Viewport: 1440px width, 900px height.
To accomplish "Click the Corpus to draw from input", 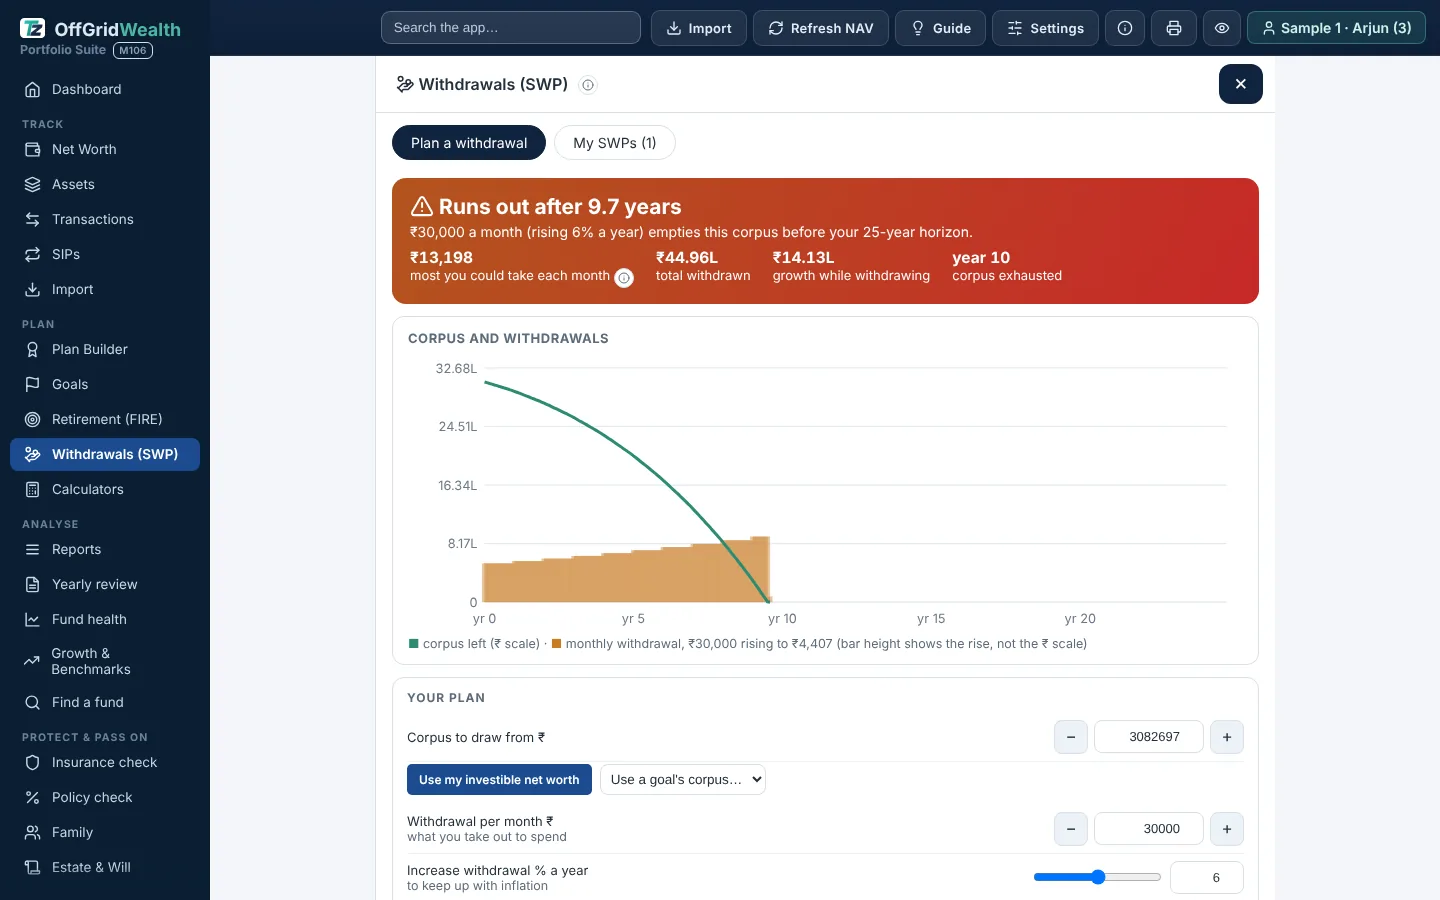I will click(1149, 737).
